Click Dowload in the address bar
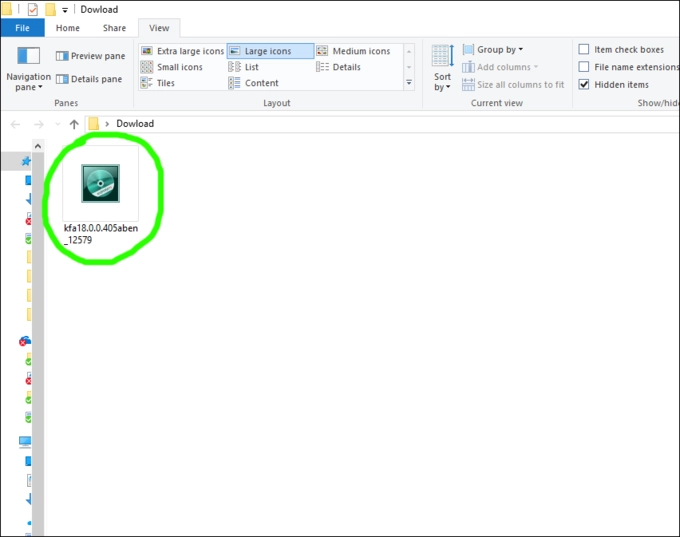The width and height of the screenshot is (680, 537). [x=135, y=124]
